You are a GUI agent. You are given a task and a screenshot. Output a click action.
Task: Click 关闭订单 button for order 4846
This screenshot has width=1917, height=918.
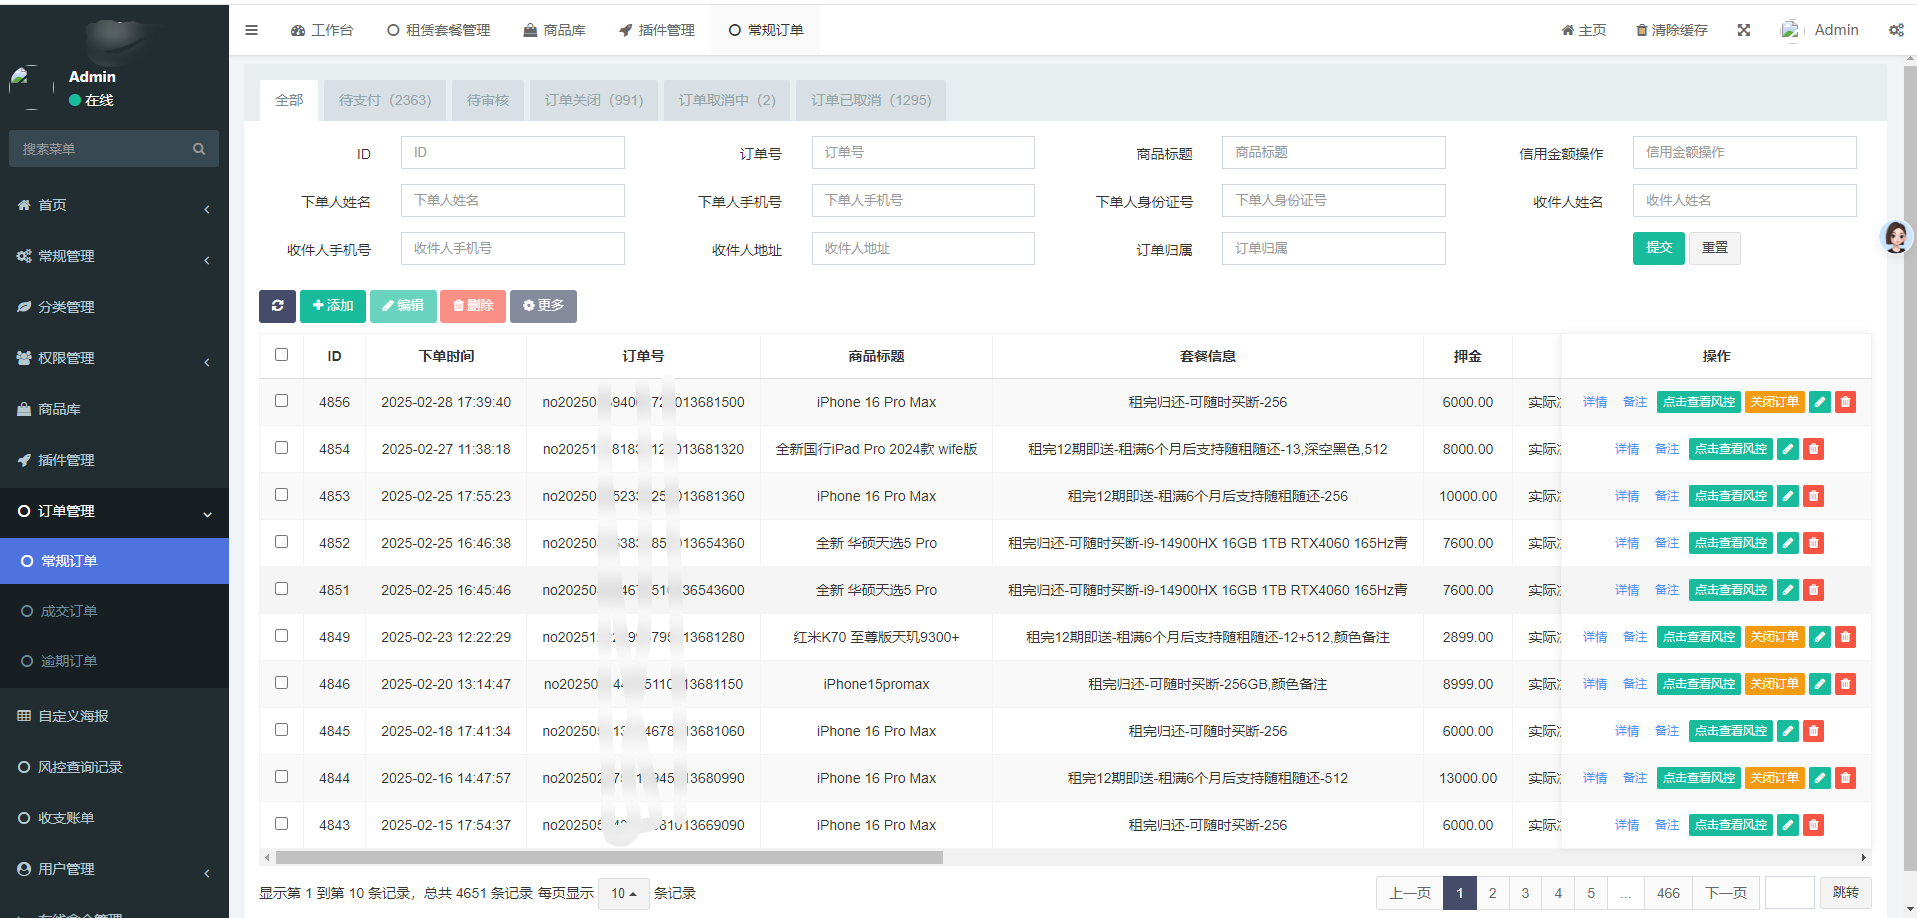coord(1774,684)
